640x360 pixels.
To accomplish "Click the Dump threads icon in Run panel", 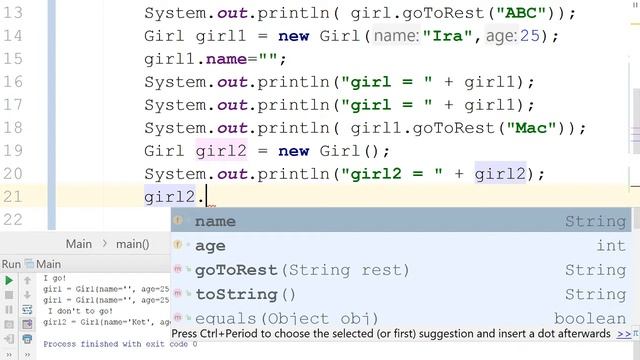I will pyautogui.click(x=9, y=324).
